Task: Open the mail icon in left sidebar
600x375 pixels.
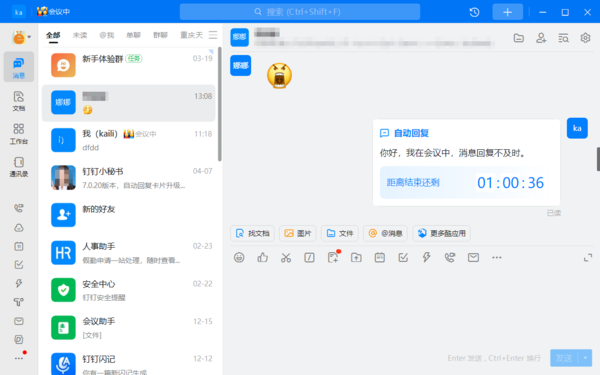Action: pyautogui.click(x=19, y=321)
